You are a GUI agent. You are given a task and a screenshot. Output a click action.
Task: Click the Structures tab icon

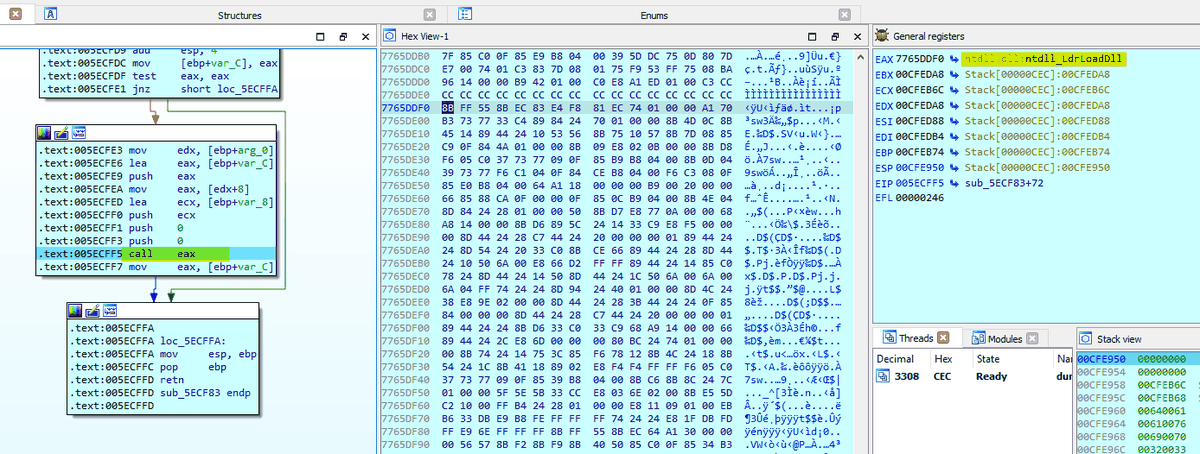(52, 15)
